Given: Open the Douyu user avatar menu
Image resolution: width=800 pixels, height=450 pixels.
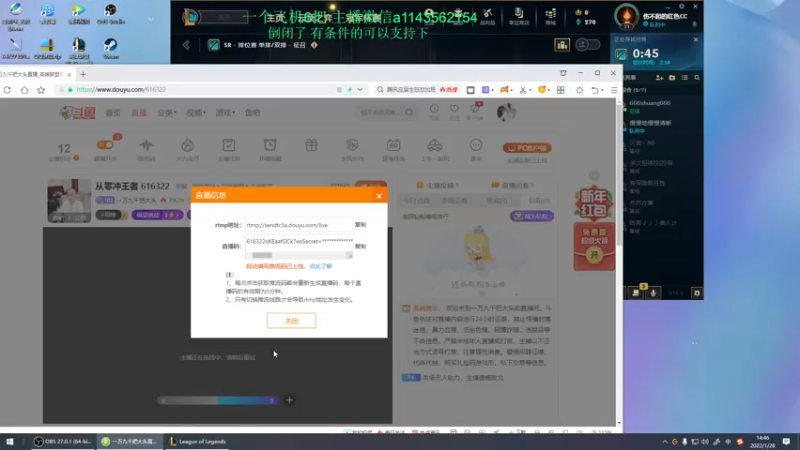Looking at the screenshot, I should pyautogui.click(x=506, y=112).
